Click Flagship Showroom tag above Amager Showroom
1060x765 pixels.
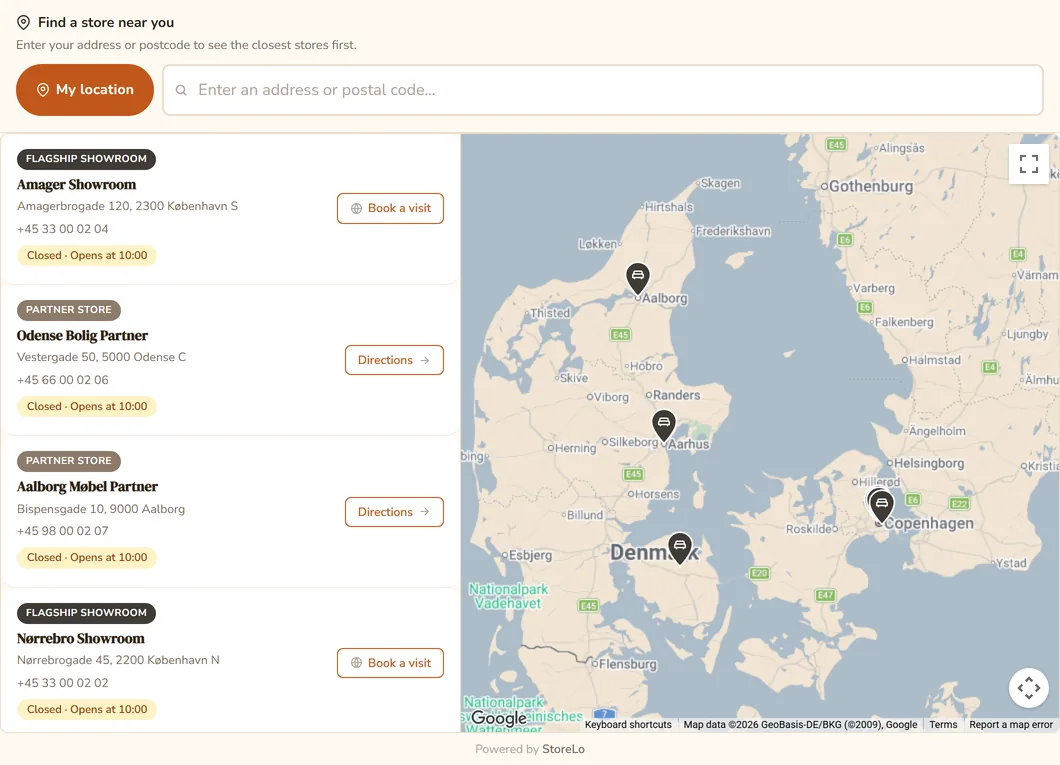[x=87, y=159]
